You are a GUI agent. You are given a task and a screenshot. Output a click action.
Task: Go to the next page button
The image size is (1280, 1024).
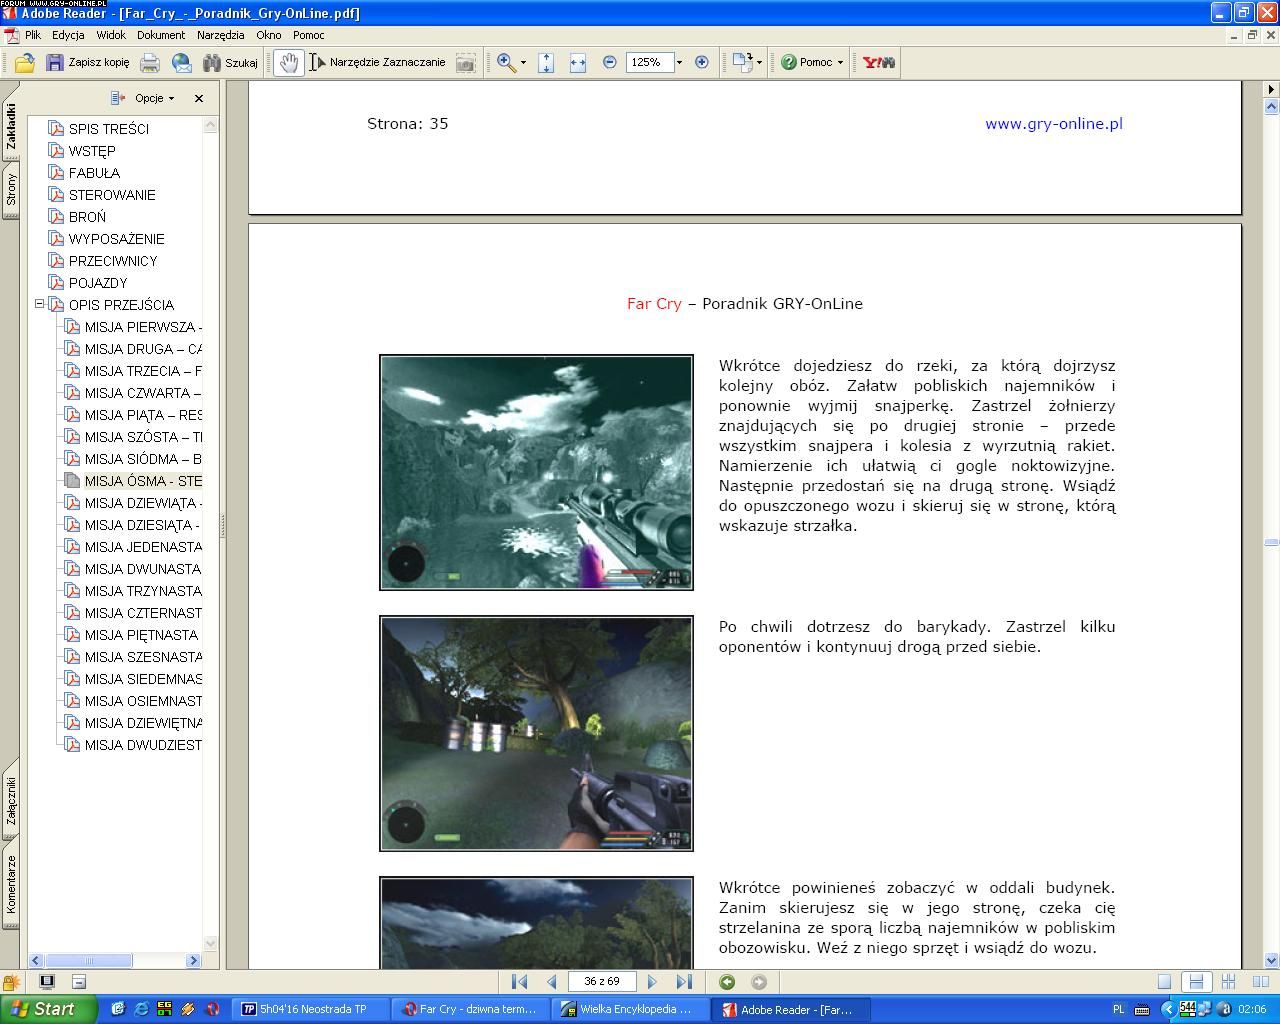click(652, 982)
